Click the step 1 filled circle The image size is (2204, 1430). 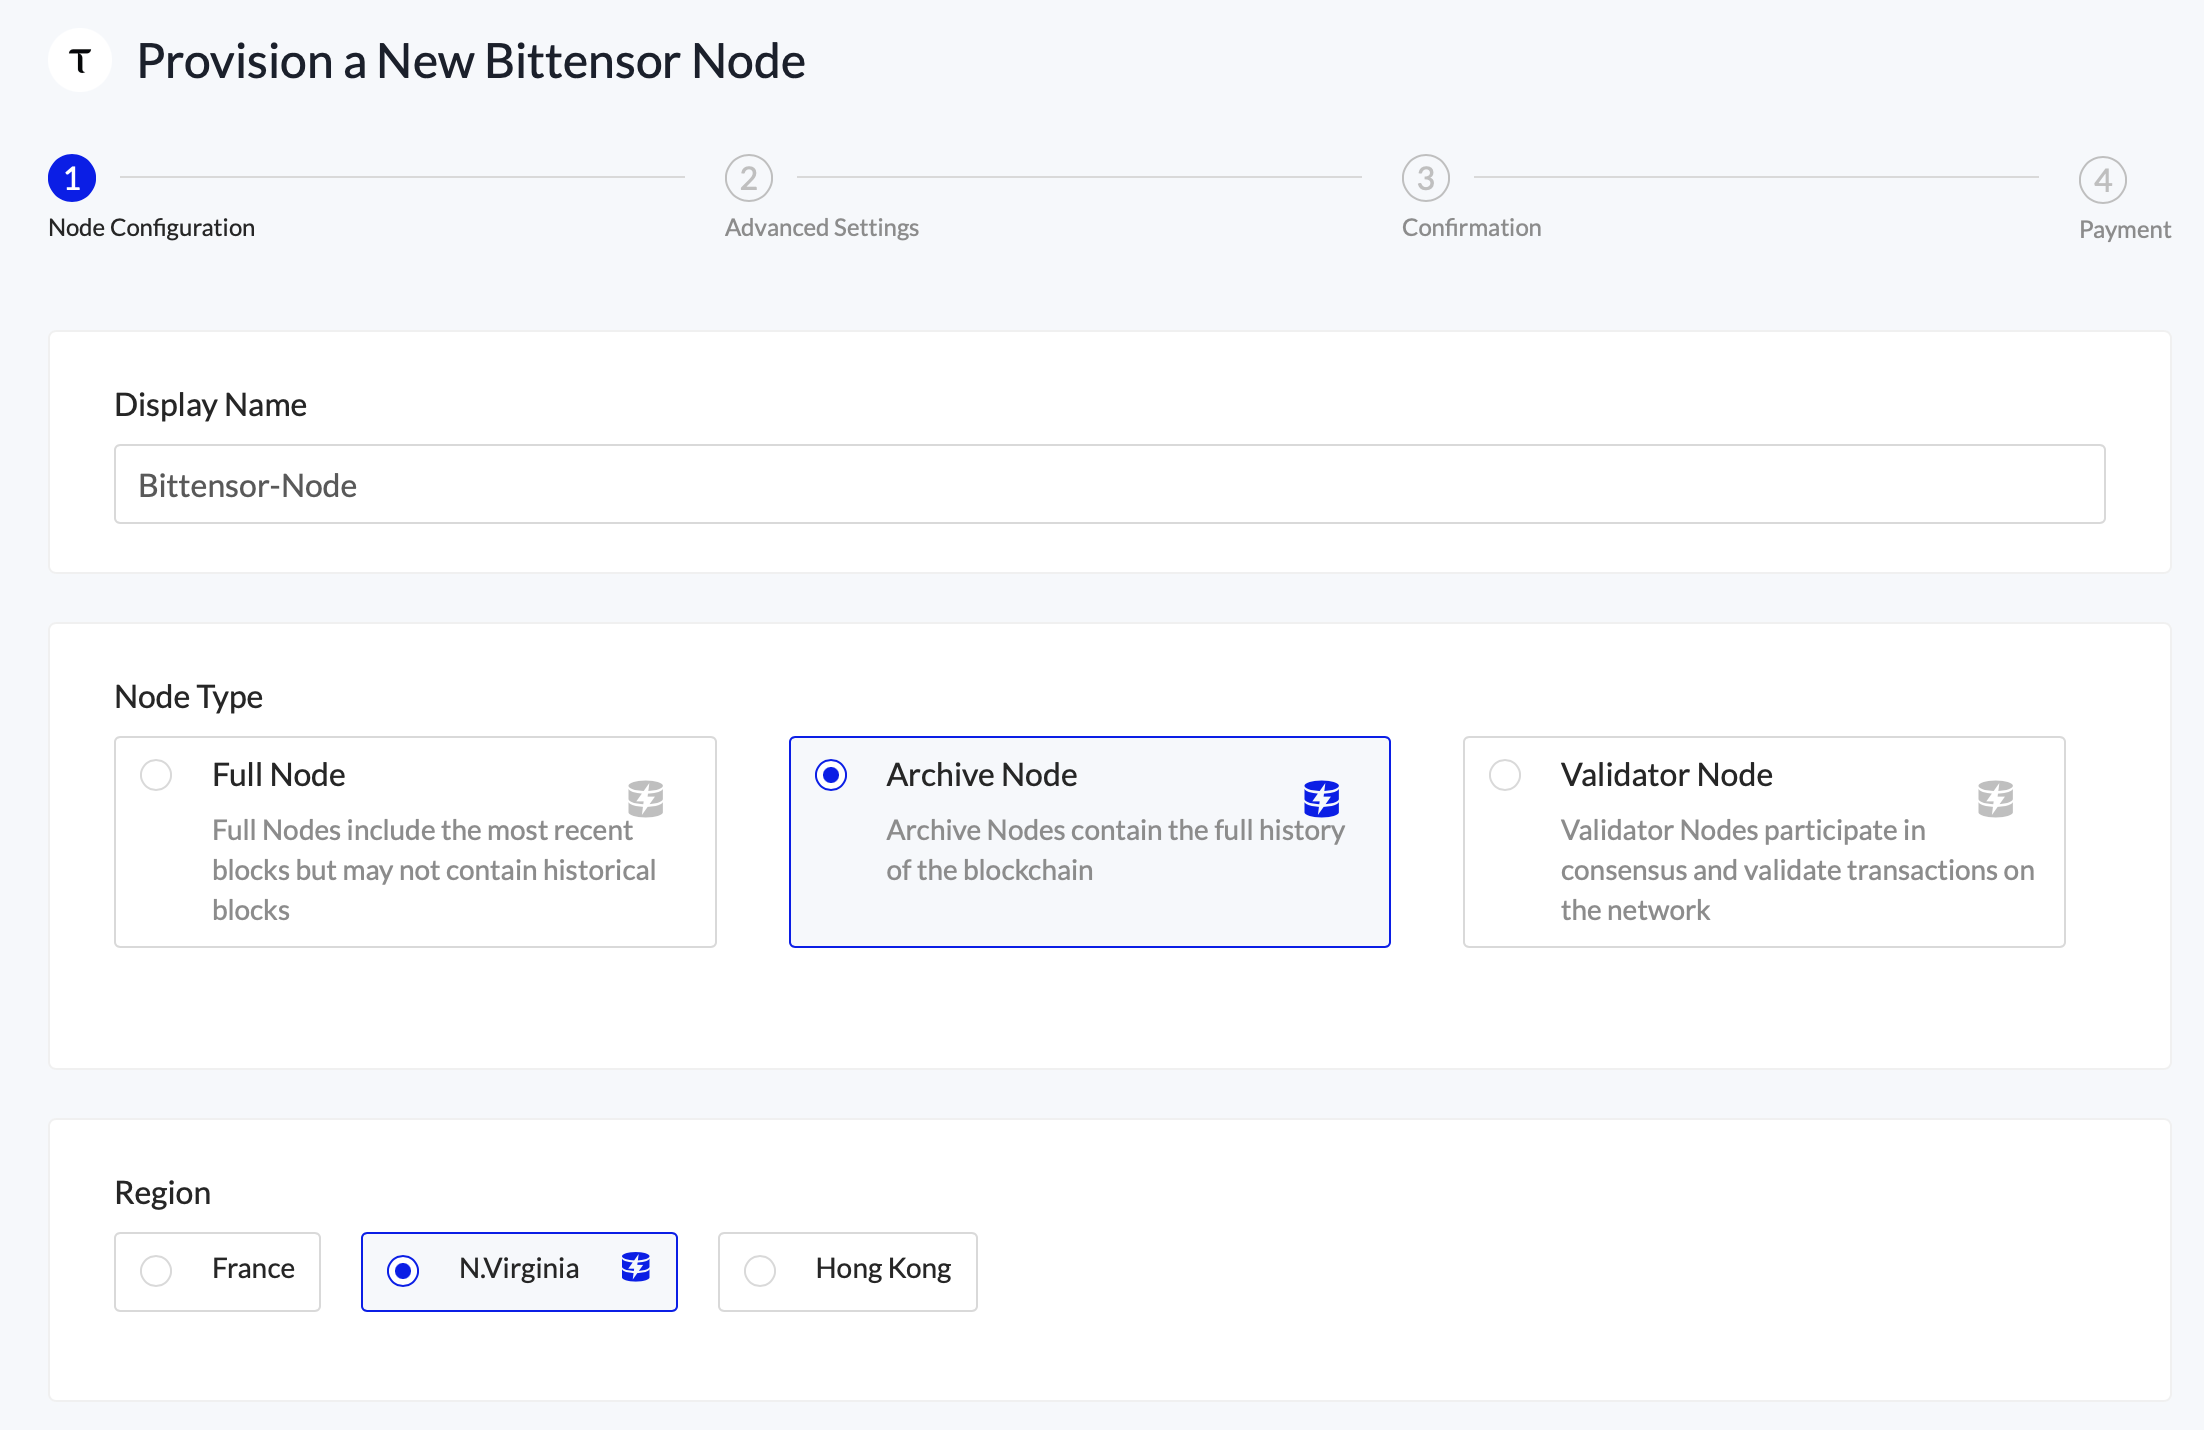pos(71,178)
